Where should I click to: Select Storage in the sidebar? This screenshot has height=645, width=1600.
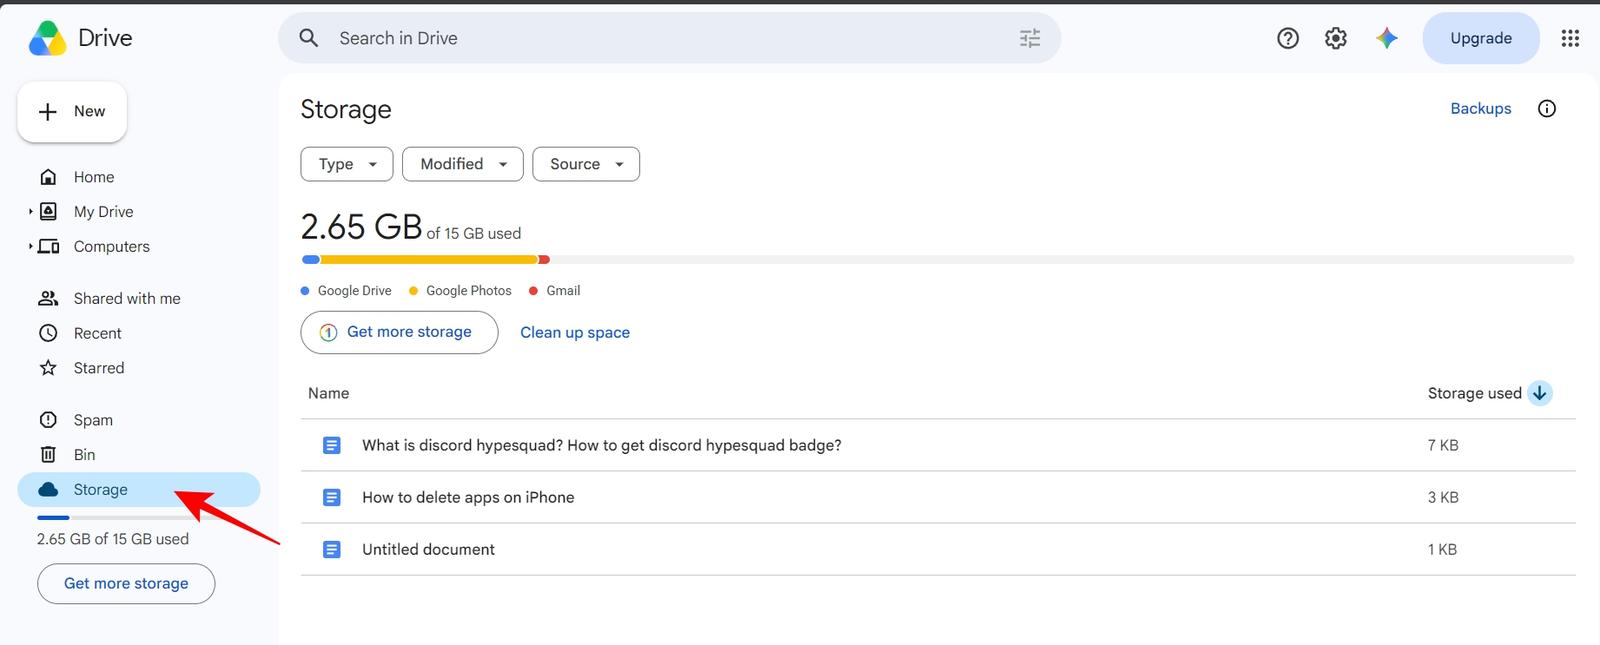pyautogui.click(x=139, y=490)
